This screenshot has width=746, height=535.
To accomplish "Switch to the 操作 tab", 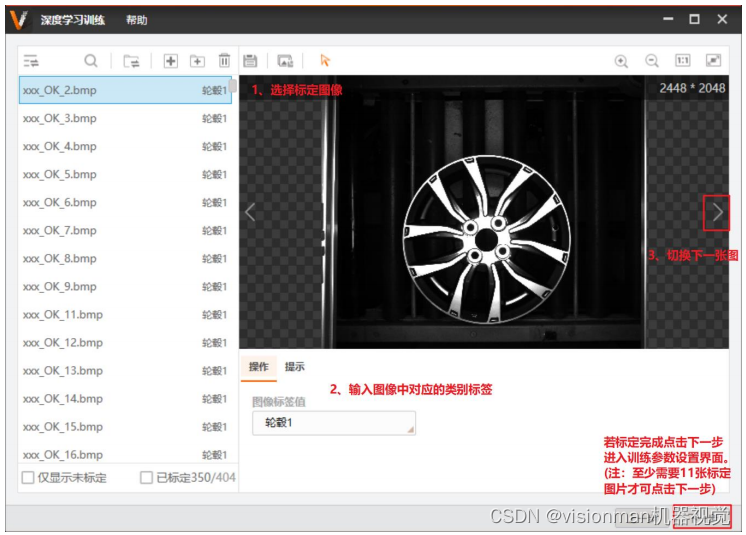I will coord(259,367).
